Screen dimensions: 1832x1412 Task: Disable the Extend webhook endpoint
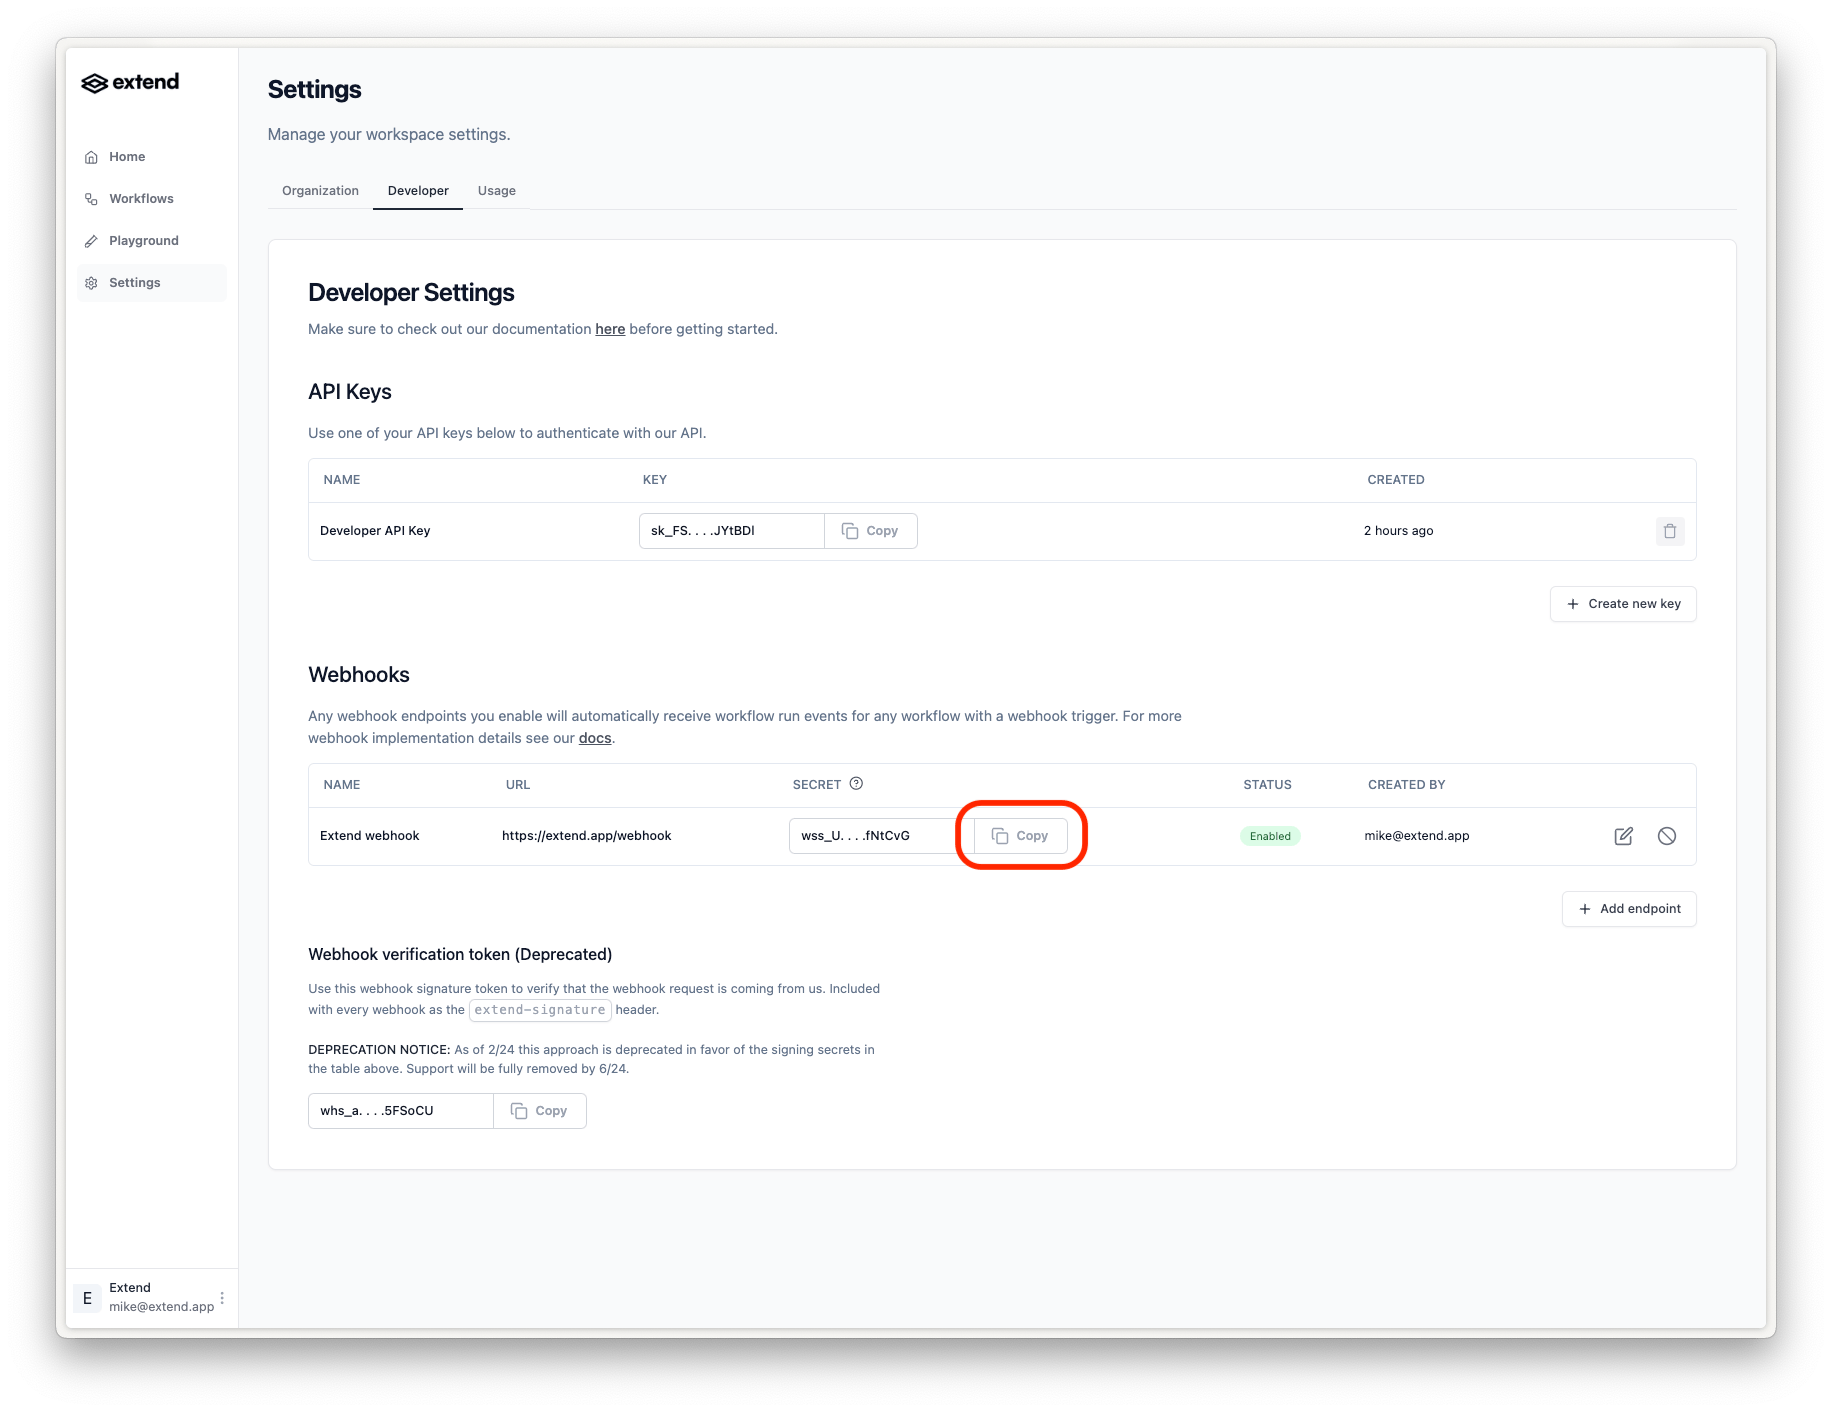(1666, 836)
